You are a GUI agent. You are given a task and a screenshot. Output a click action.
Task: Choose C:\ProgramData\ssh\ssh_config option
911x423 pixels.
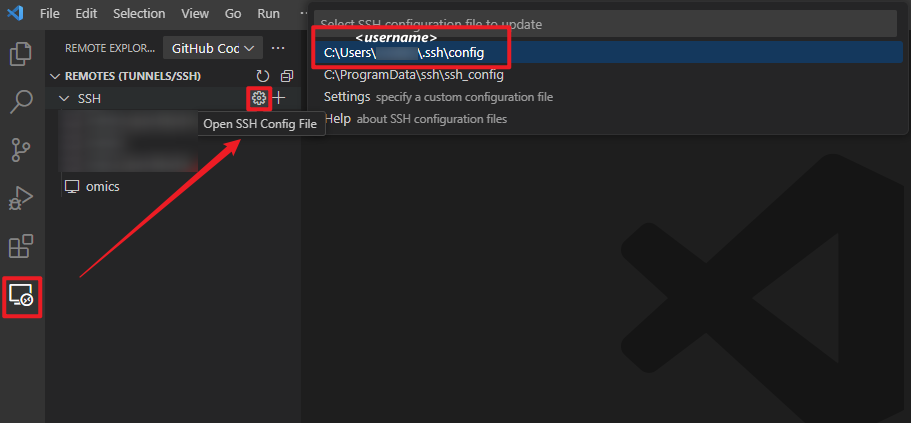pyautogui.click(x=413, y=75)
